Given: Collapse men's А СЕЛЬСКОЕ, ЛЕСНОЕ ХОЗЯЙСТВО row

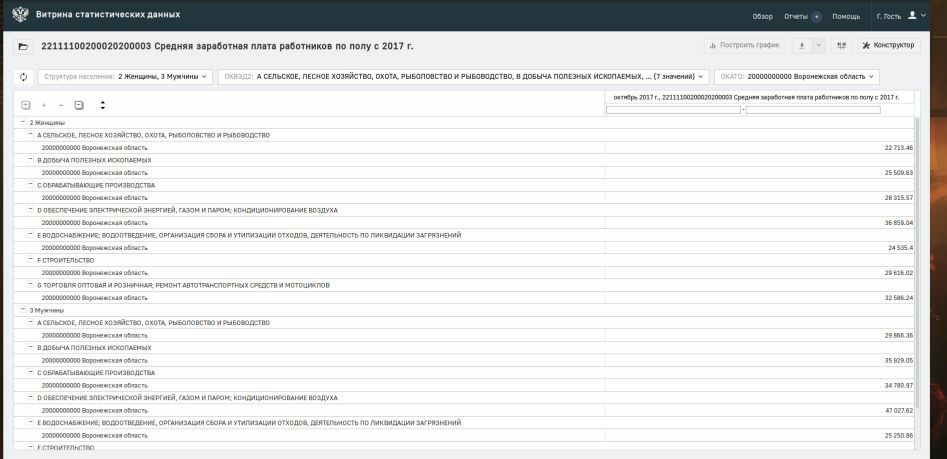Looking at the screenshot, I should point(31,323).
